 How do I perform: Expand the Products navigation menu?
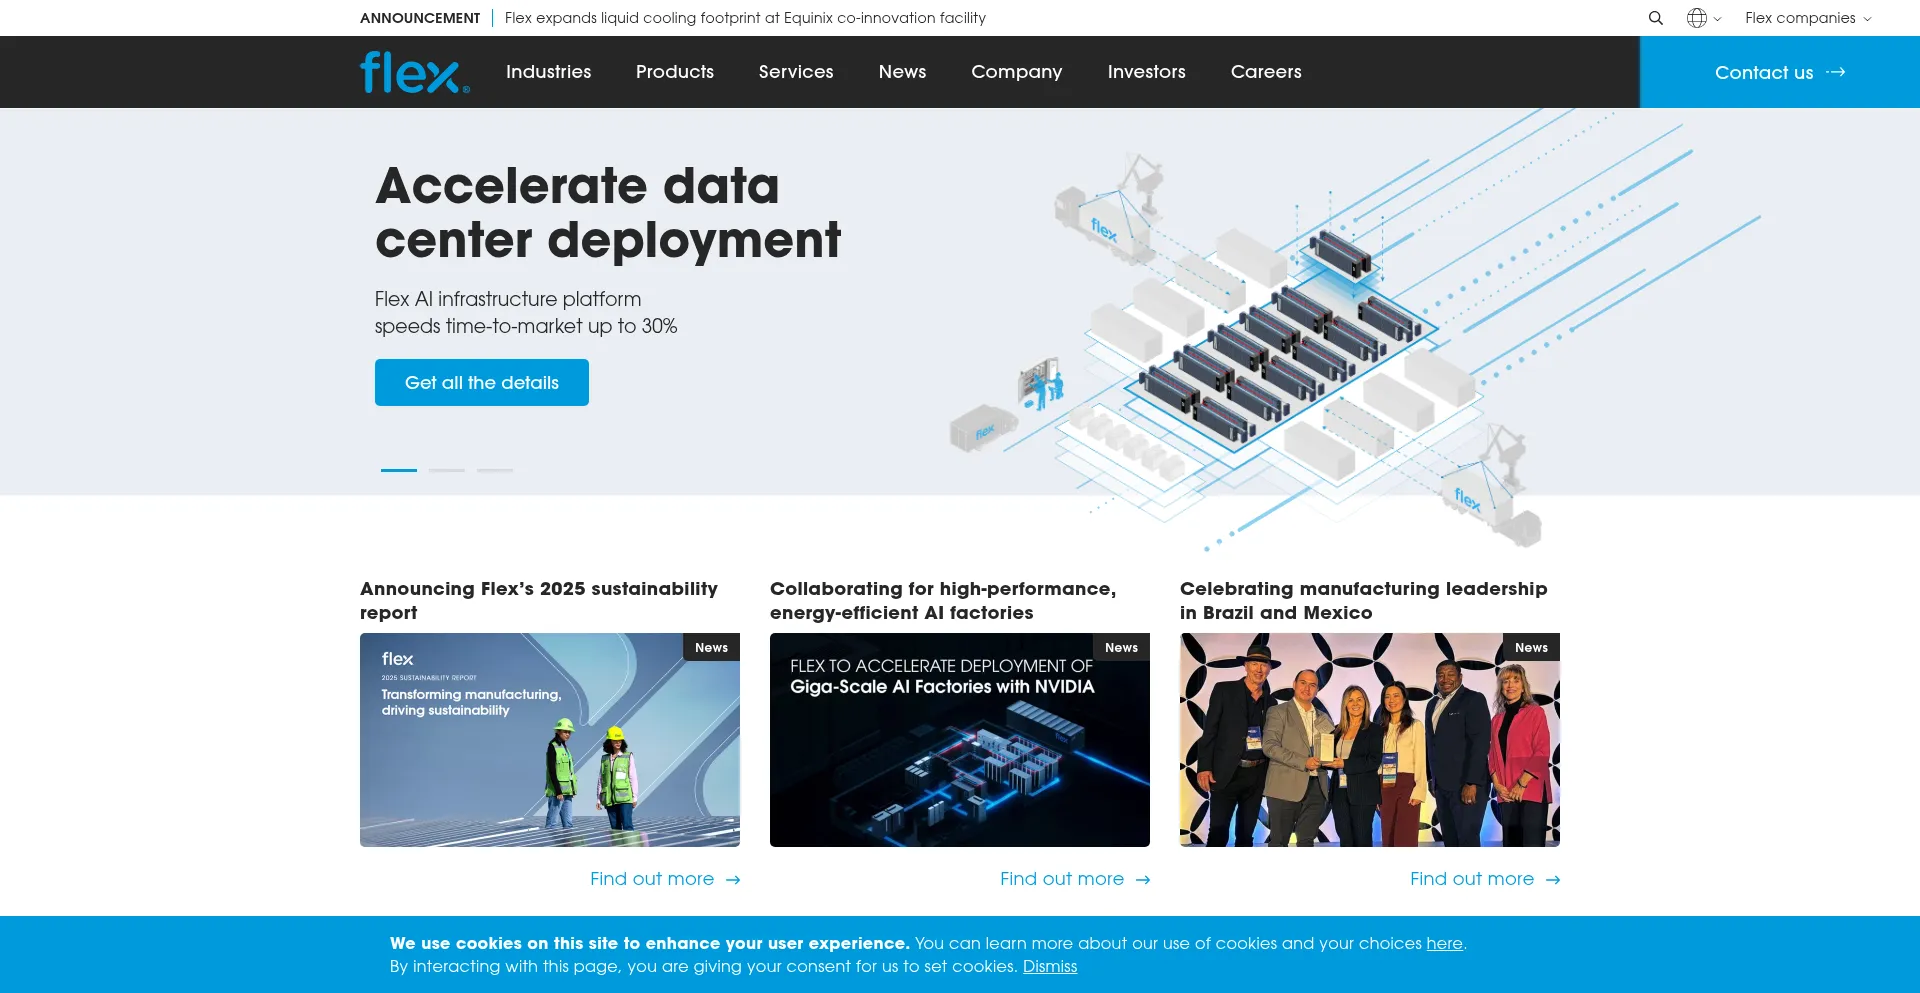(x=675, y=72)
